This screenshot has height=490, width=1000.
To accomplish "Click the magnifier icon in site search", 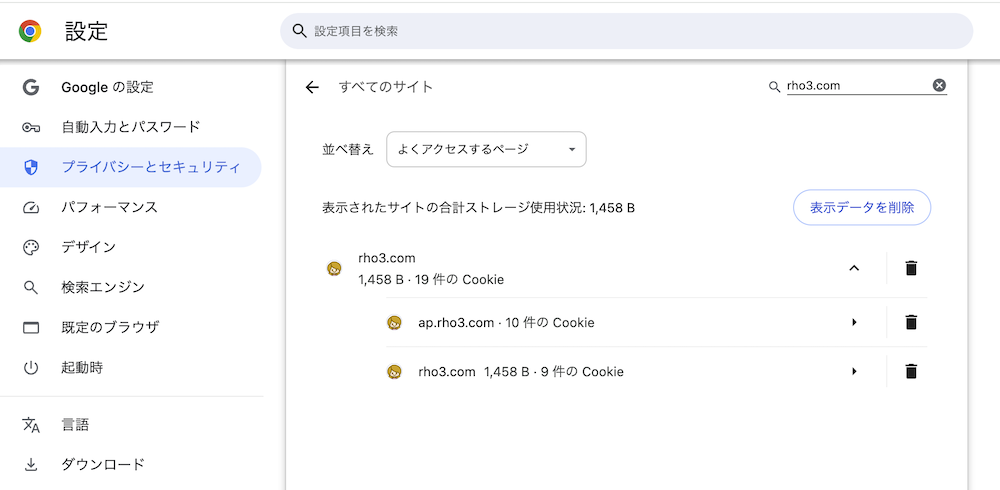I will 774,87.
